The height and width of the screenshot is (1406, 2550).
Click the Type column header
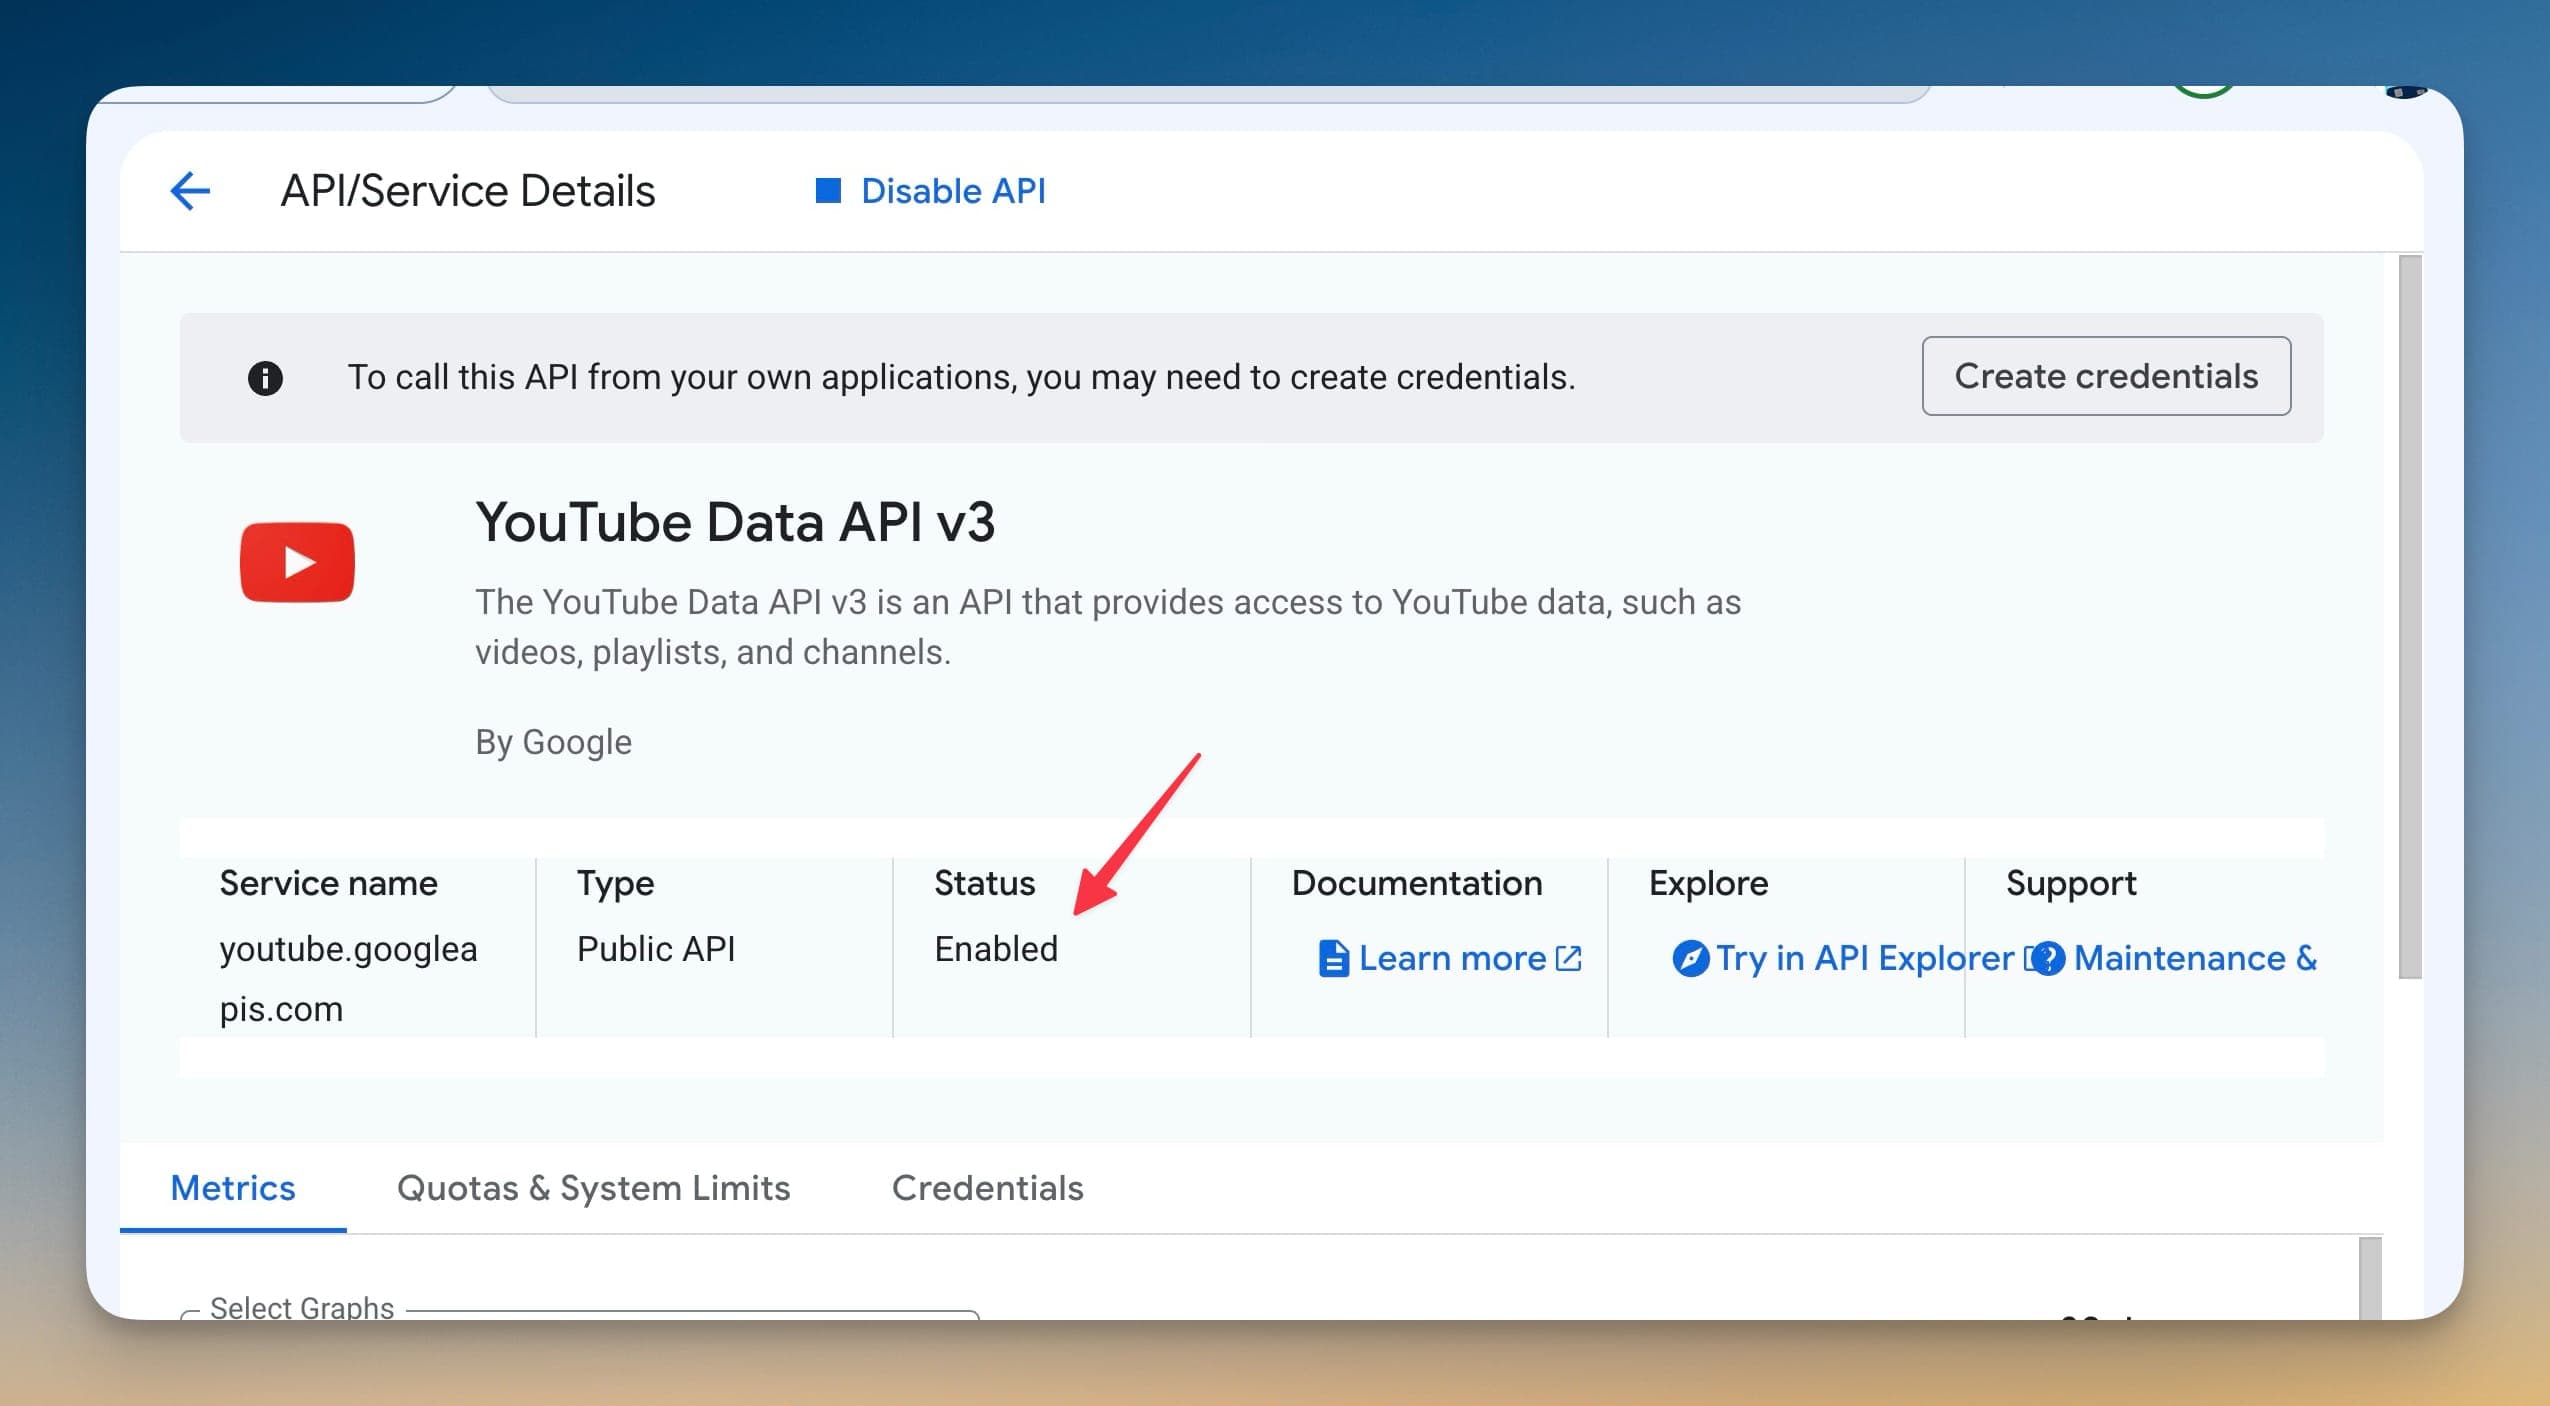(x=615, y=883)
